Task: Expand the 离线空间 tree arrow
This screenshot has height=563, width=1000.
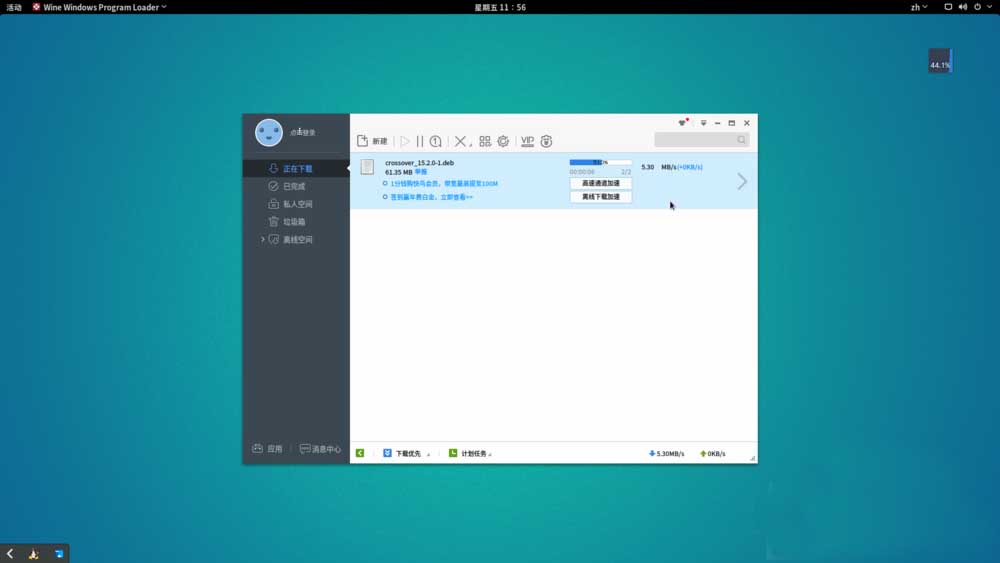Action: click(x=262, y=240)
